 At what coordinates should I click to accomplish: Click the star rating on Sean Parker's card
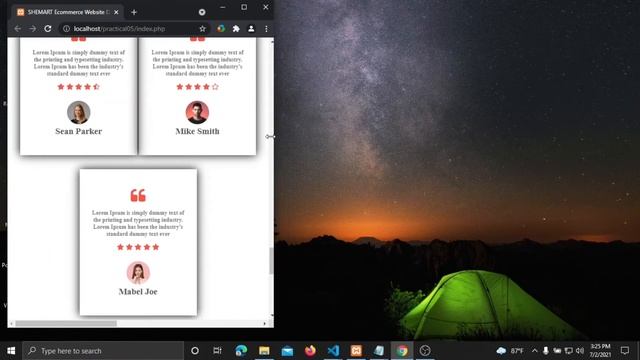pyautogui.click(x=78, y=87)
